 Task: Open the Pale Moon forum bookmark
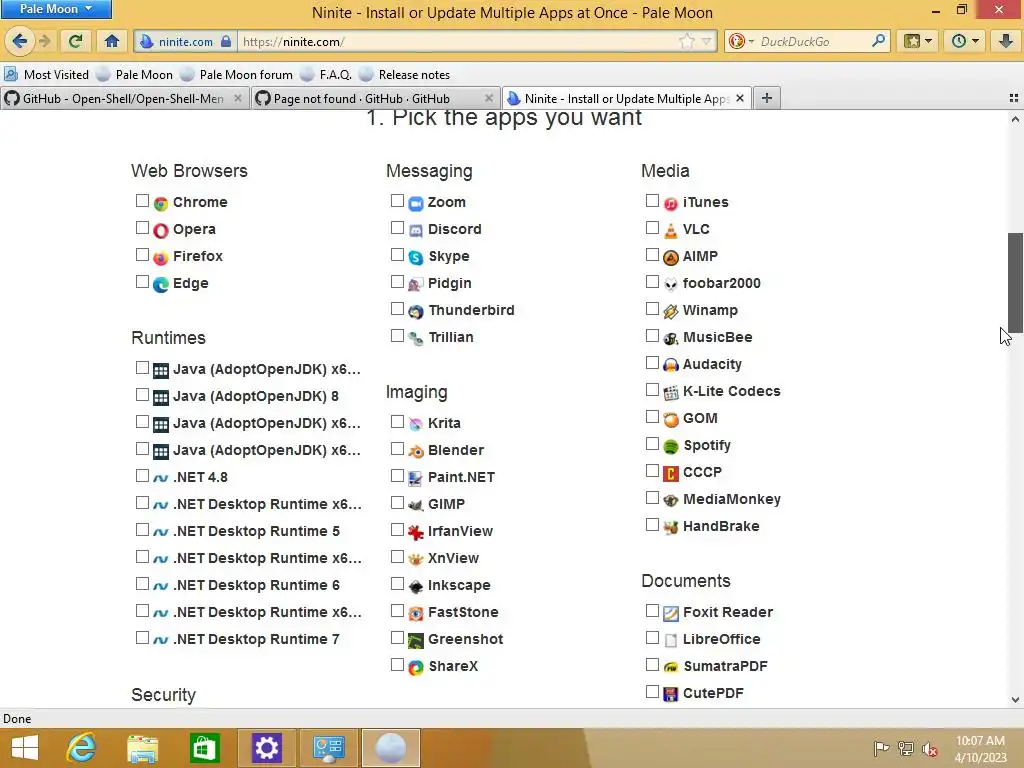[x=236, y=74]
